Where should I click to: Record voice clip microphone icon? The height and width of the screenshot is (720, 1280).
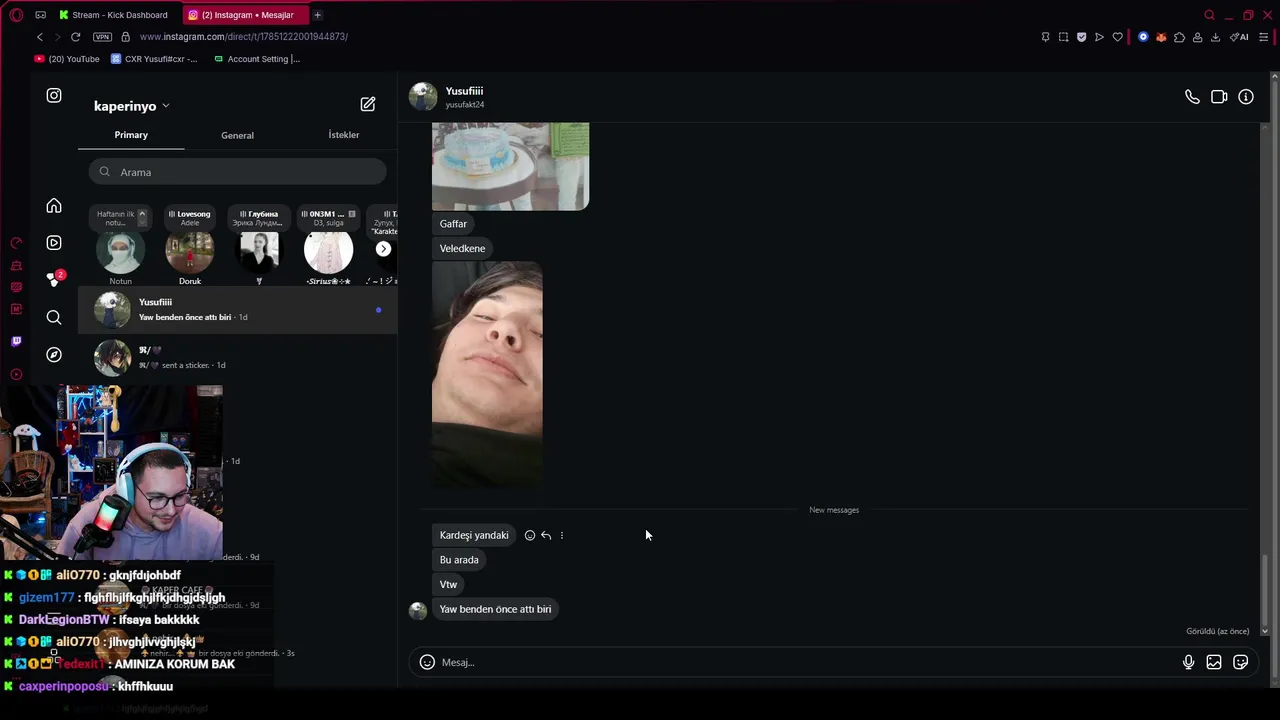click(x=1188, y=662)
